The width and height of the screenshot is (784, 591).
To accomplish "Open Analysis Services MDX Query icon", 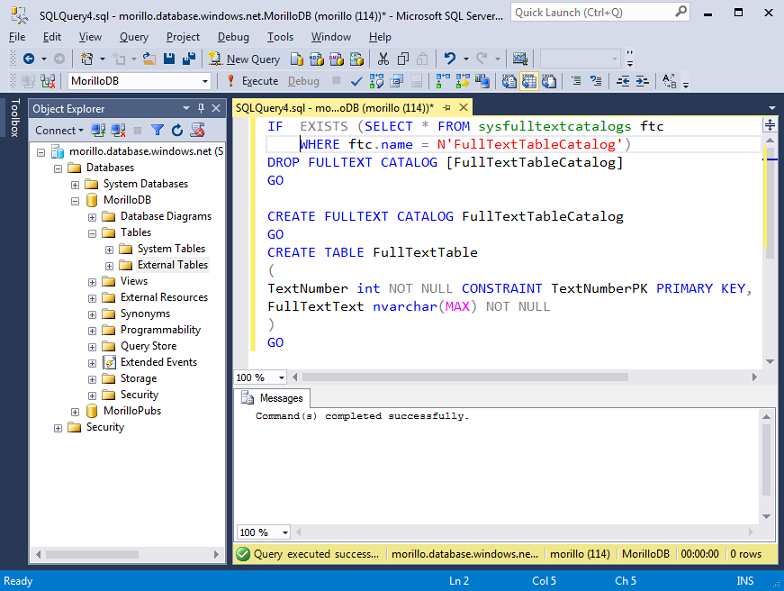I will [316, 59].
